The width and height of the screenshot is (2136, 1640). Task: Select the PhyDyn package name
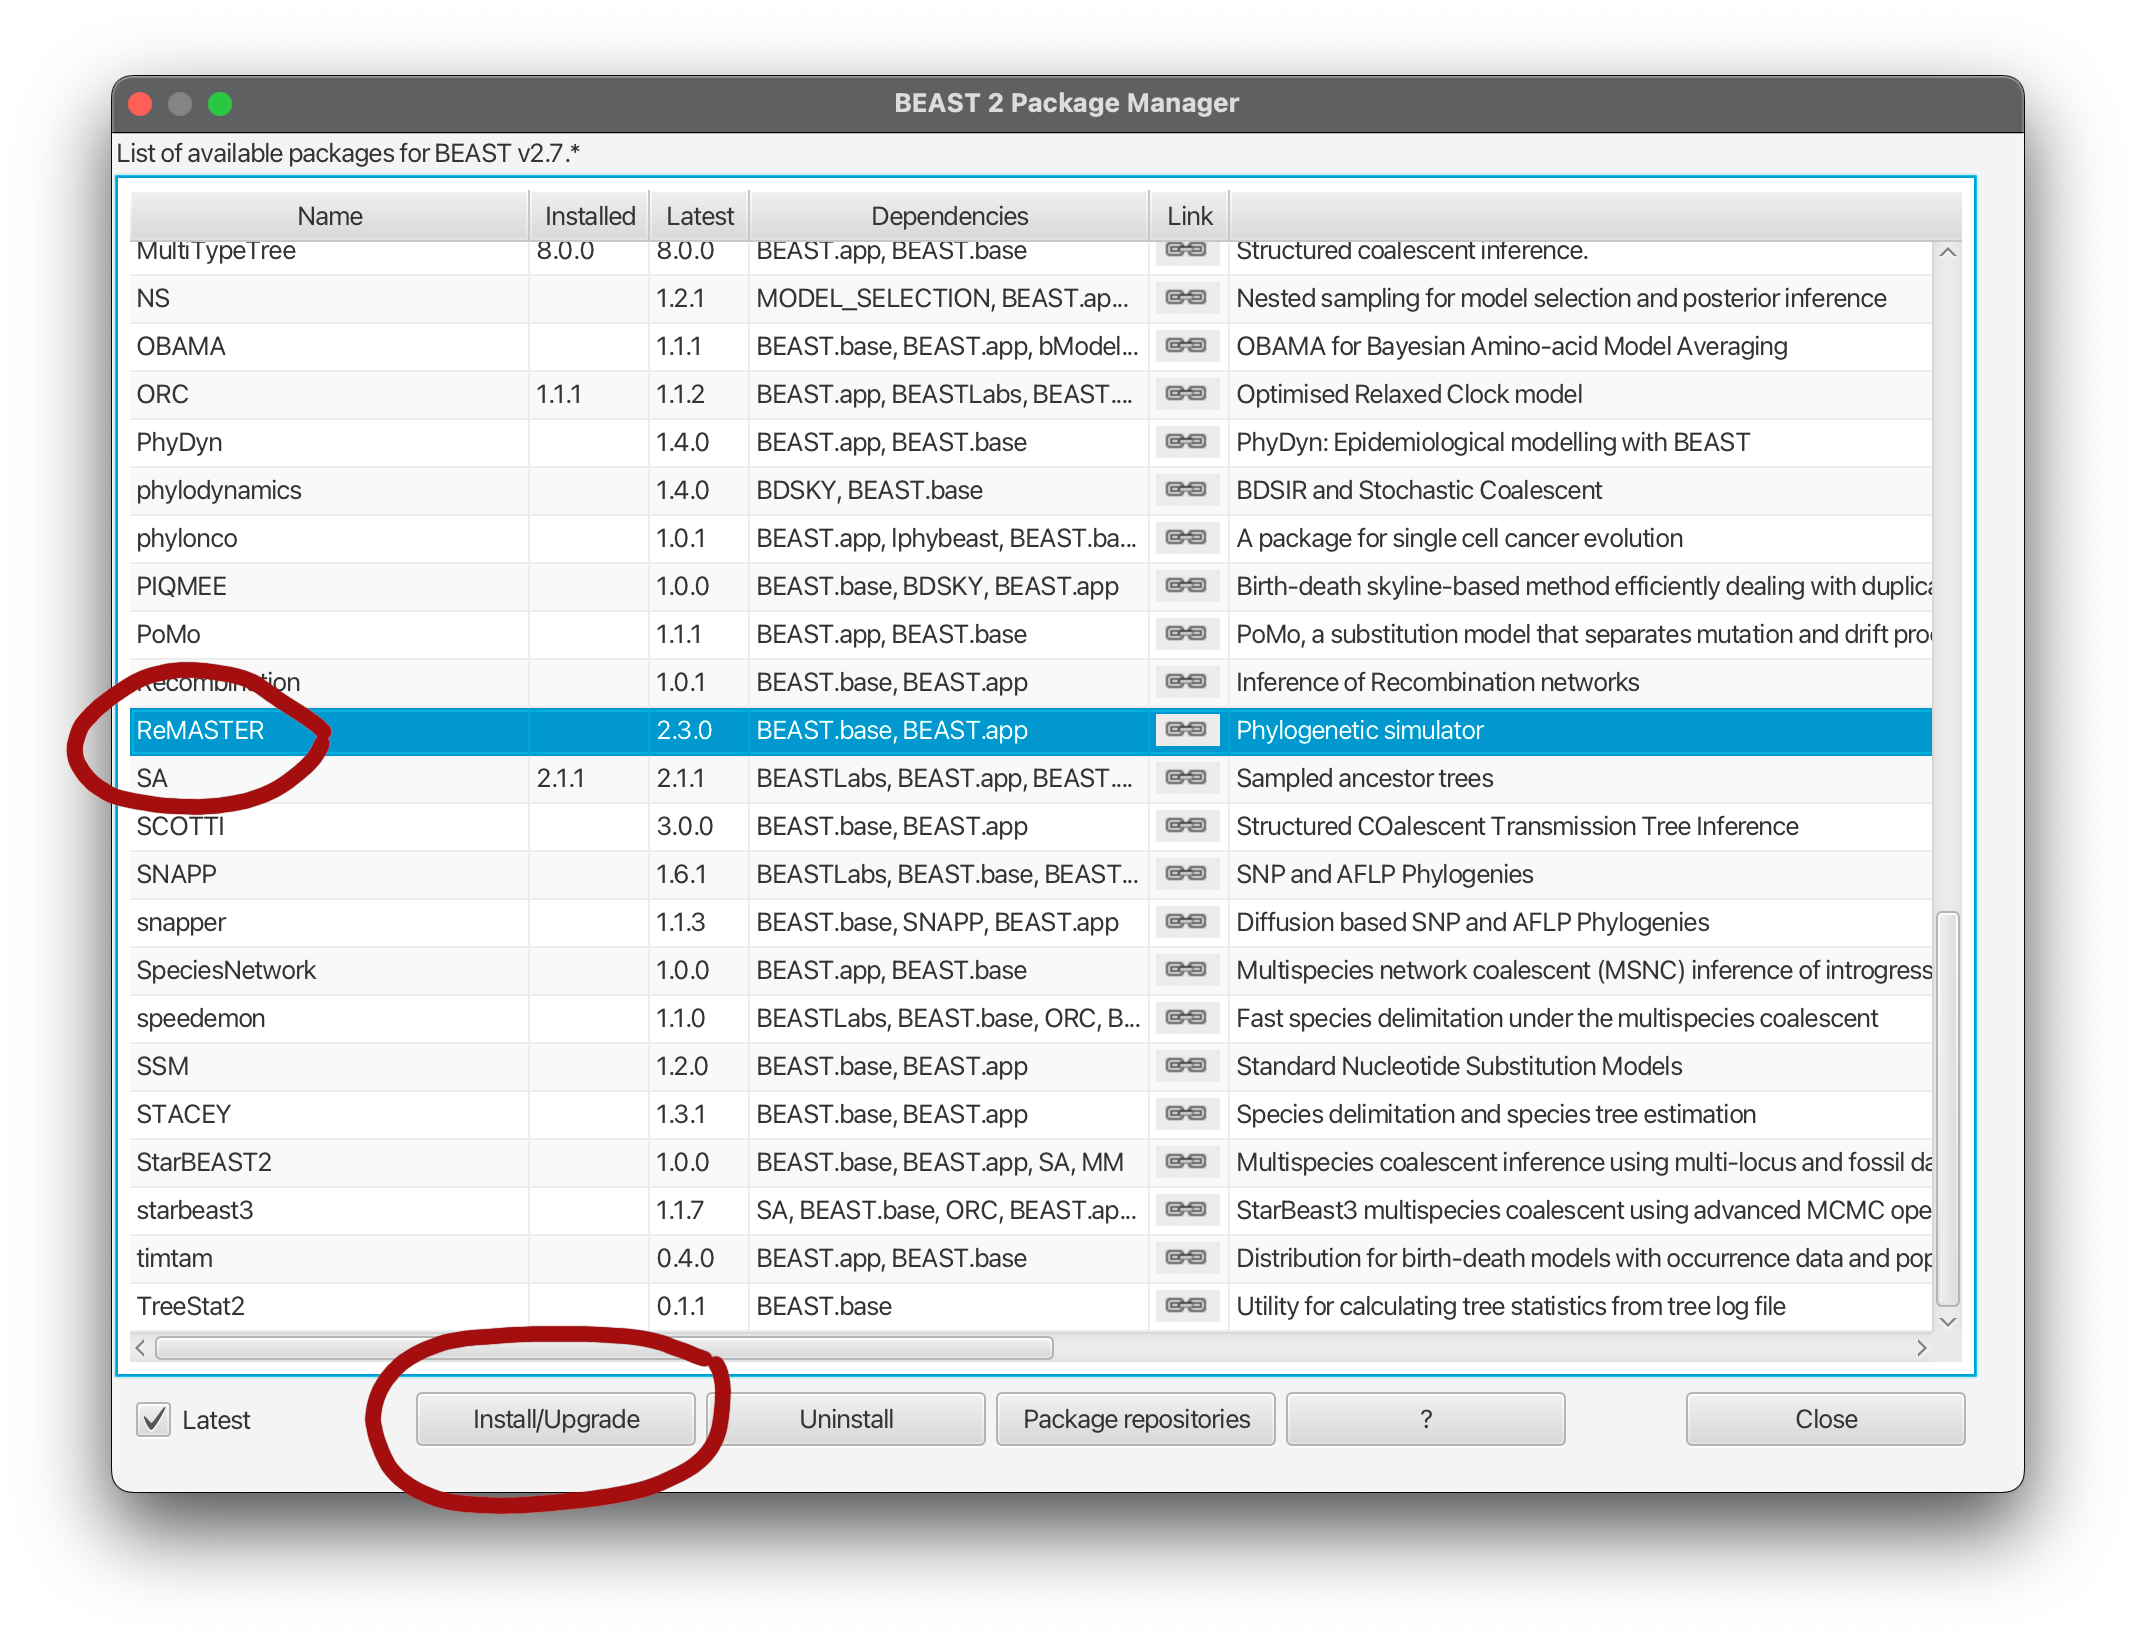(x=179, y=442)
